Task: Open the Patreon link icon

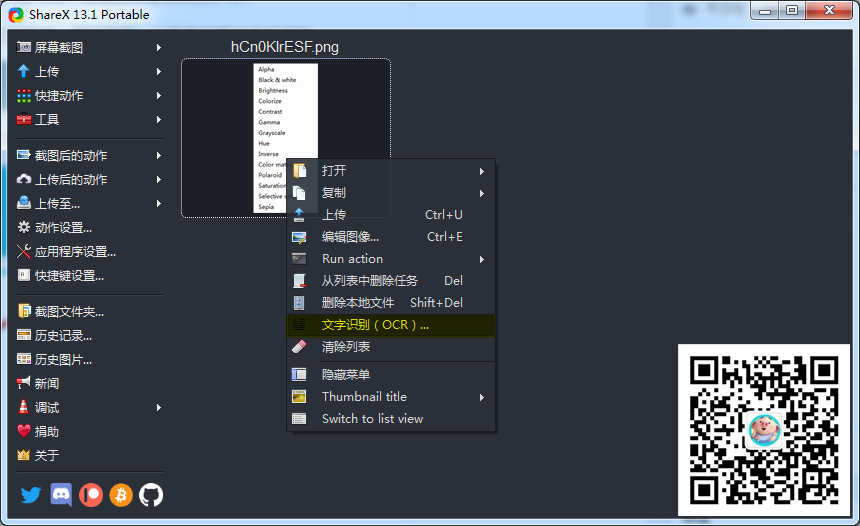Action: click(x=91, y=495)
